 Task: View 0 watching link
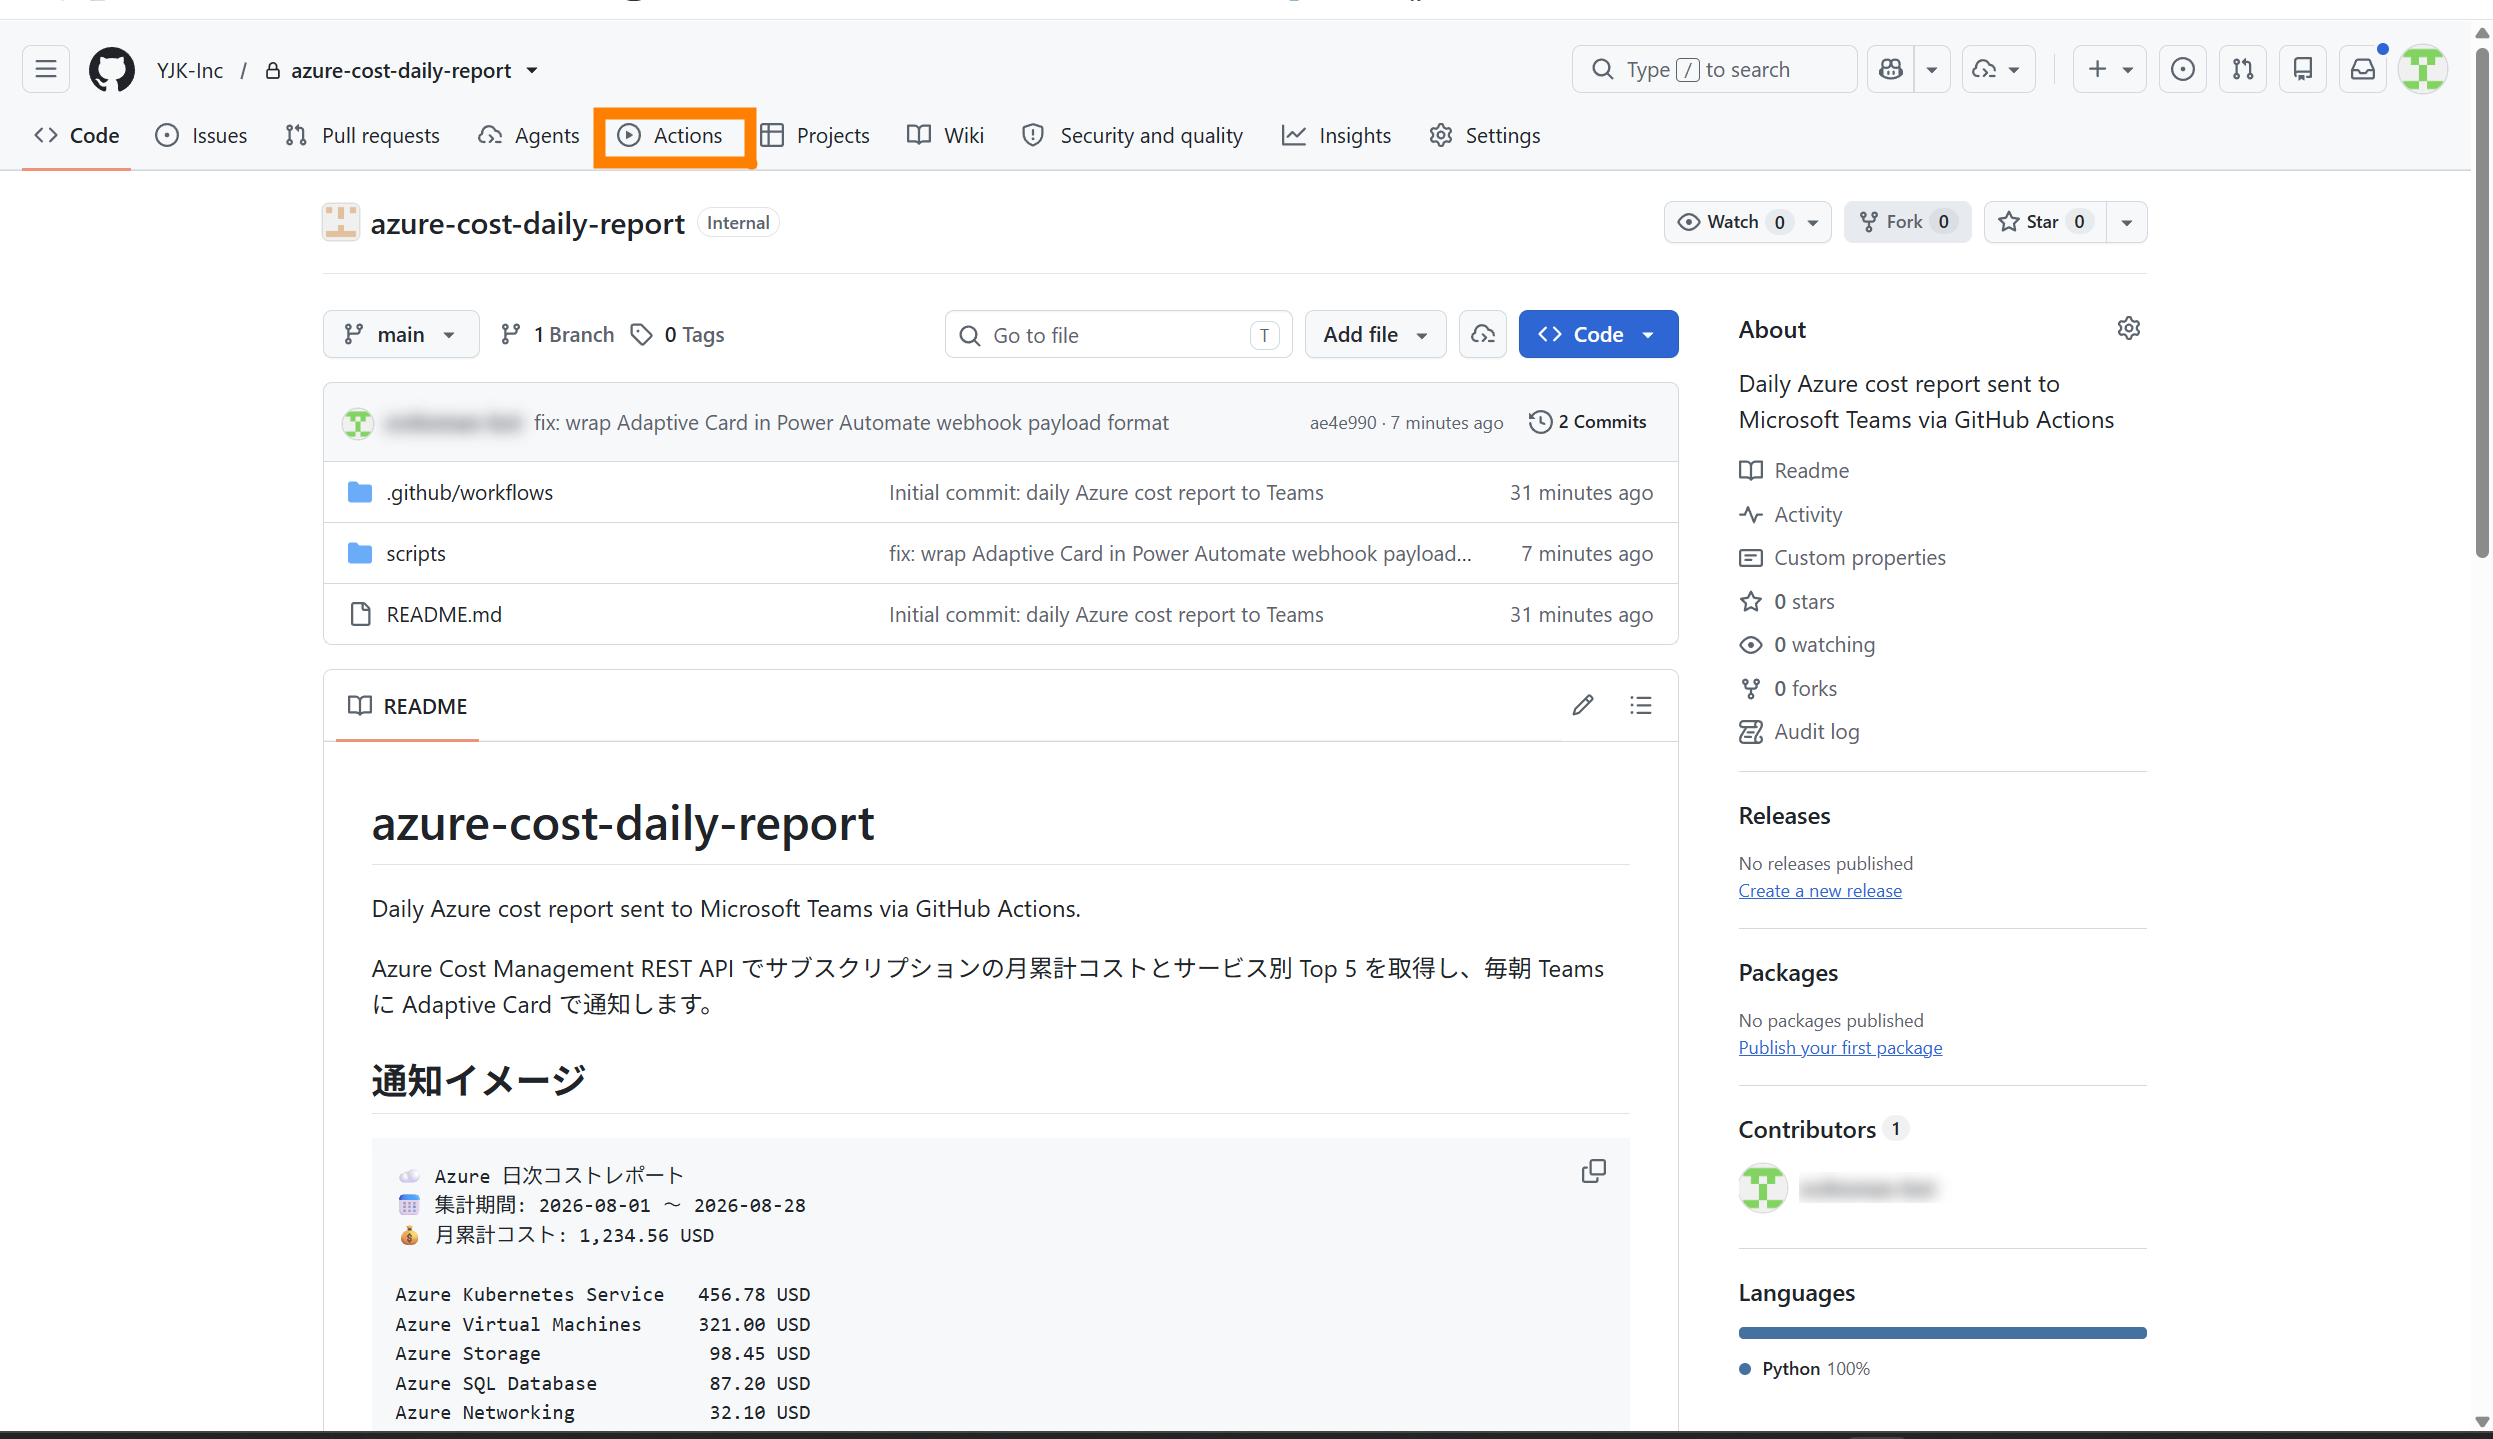coord(1807,645)
